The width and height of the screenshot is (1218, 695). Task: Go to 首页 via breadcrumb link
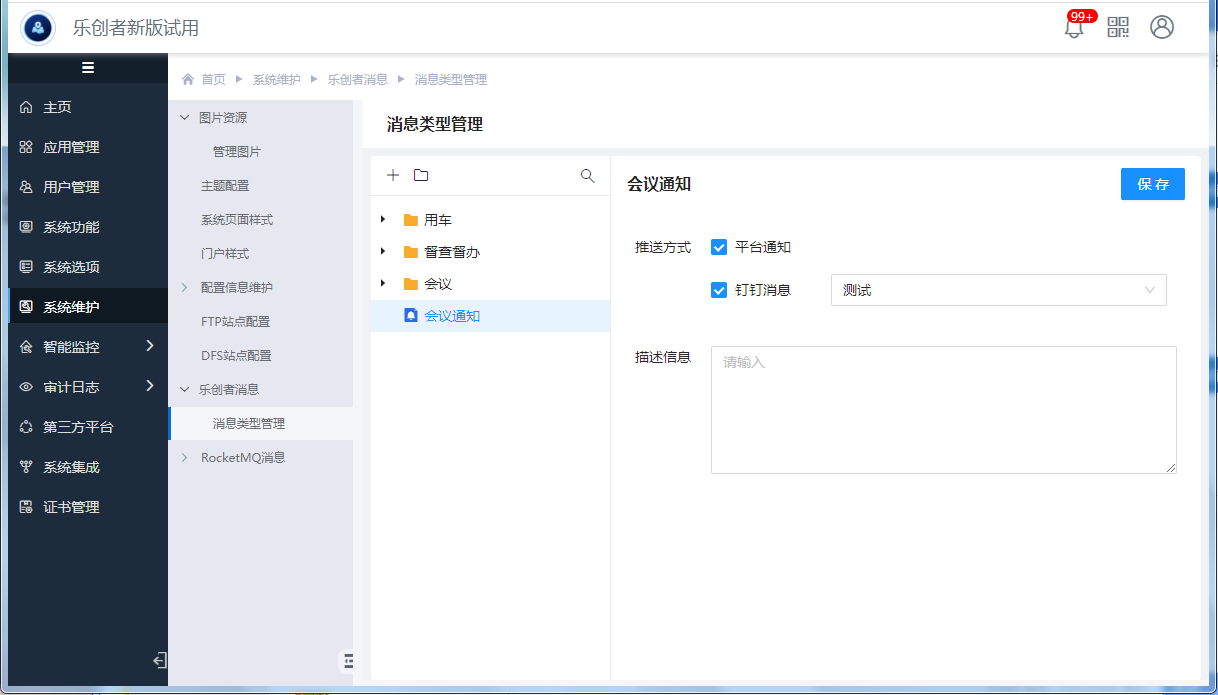pyautogui.click(x=213, y=80)
